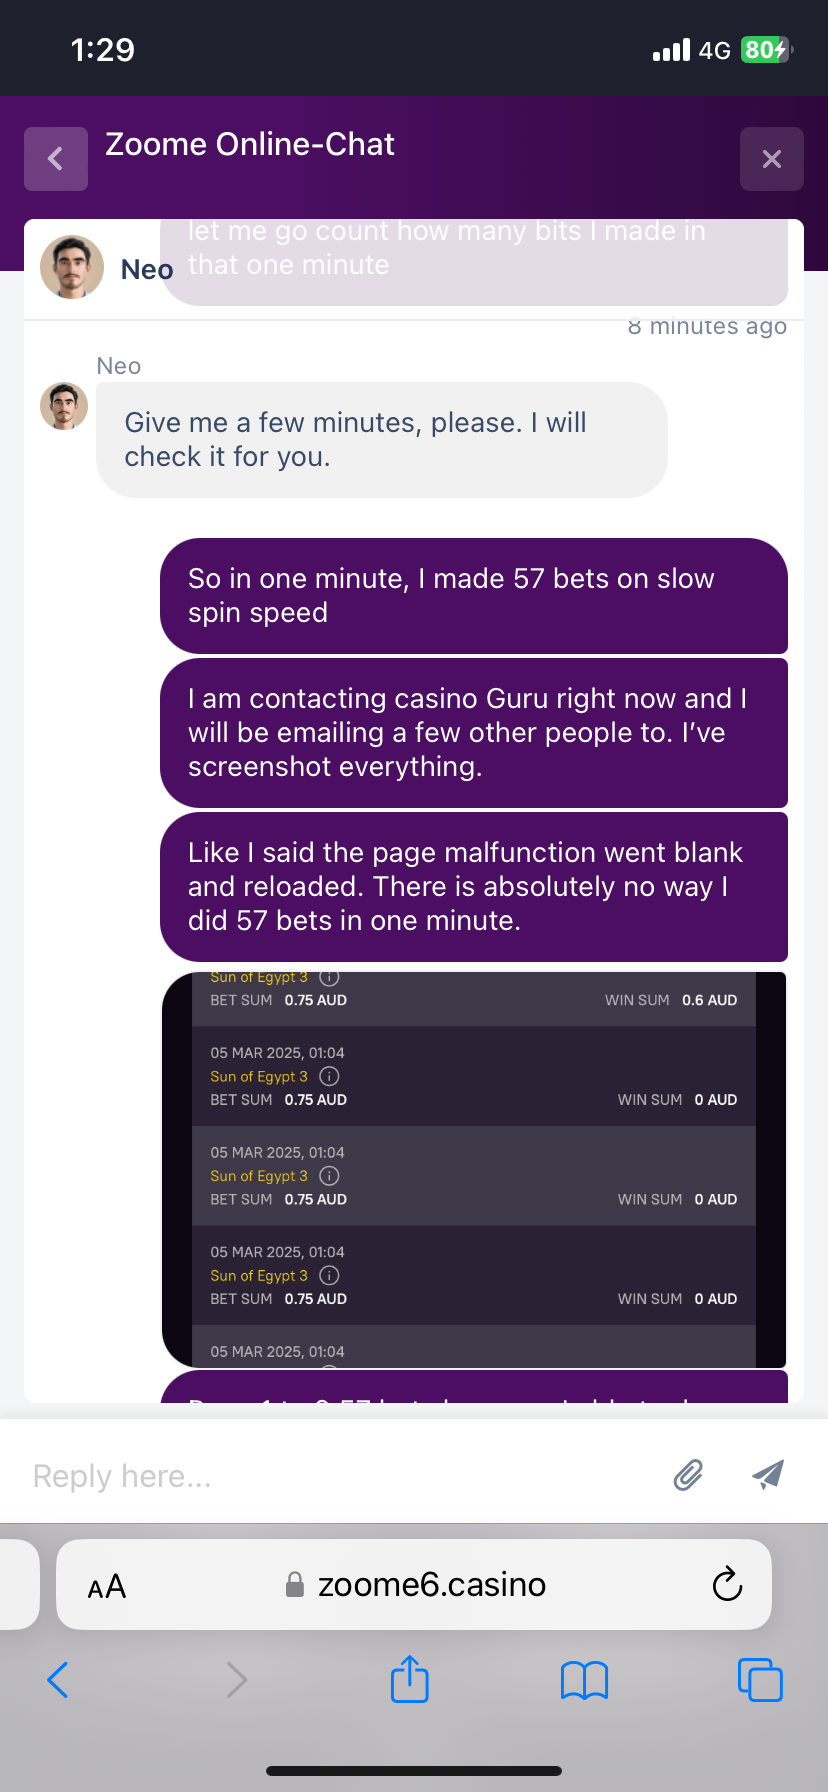Go back with Safari's back arrow
This screenshot has height=1792, width=828.
58,1680
